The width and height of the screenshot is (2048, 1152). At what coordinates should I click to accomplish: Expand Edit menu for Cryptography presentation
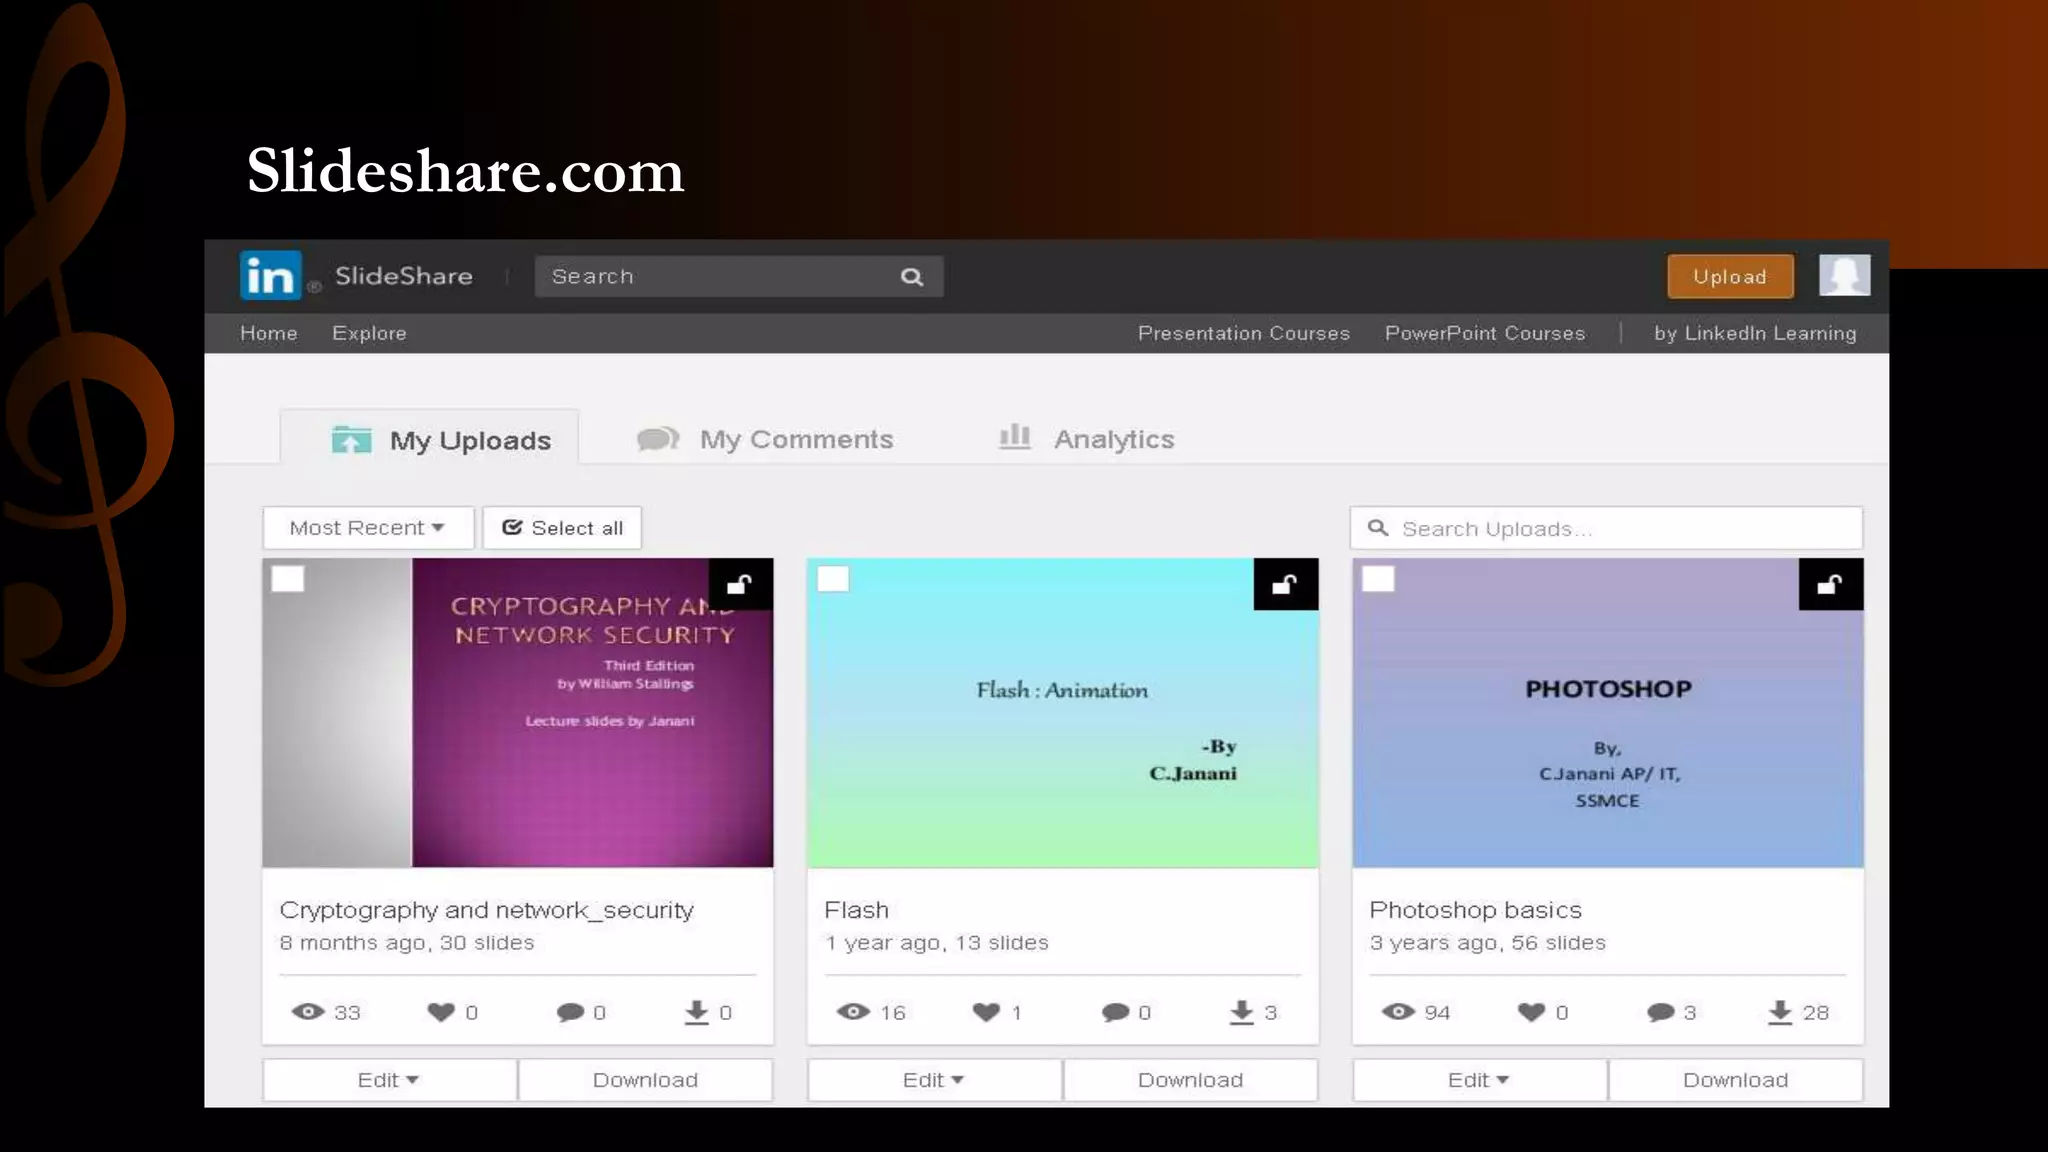coord(389,1080)
